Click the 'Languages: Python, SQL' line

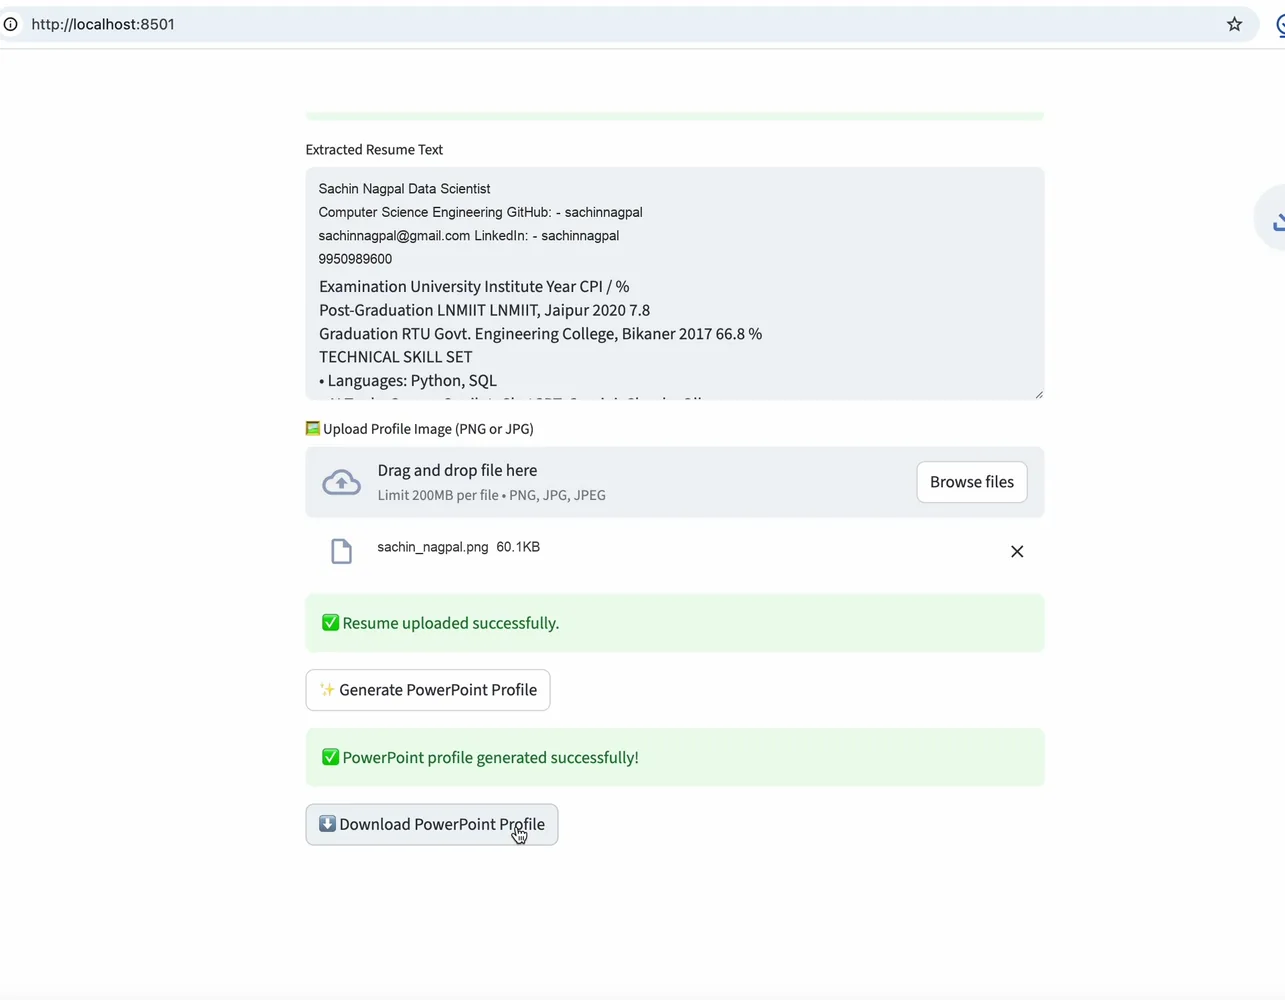point(408,381)
